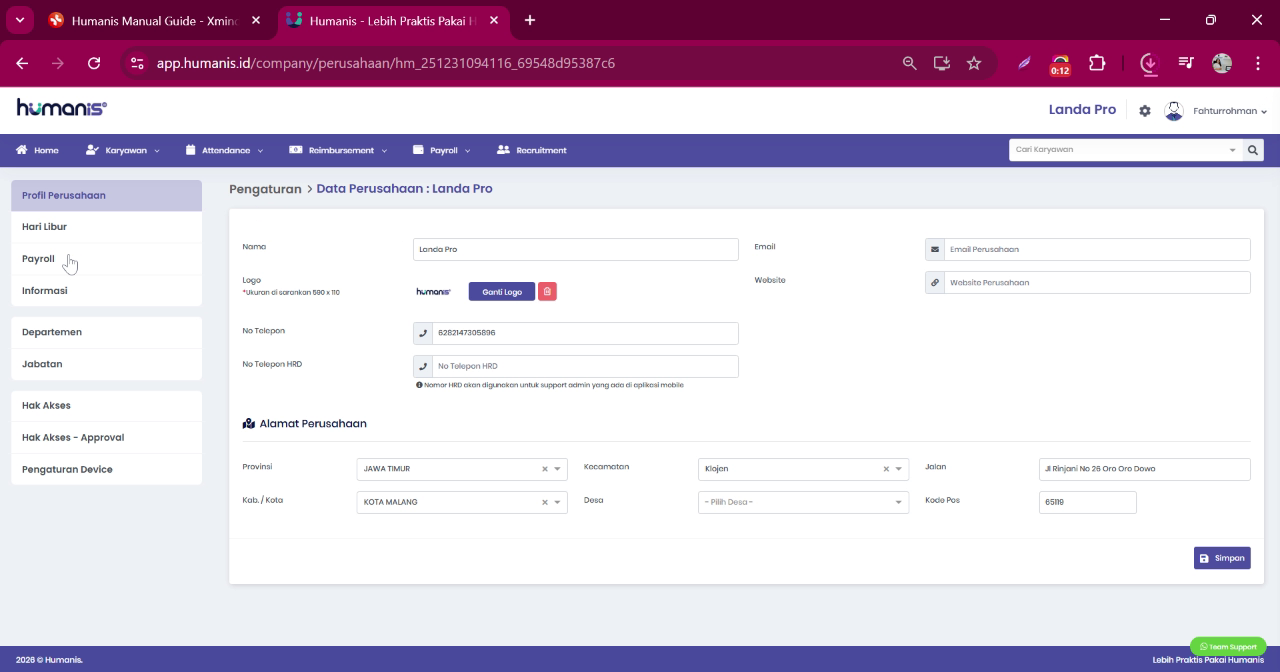The image size is (1280, 672).
Task: Open the Payroll top menu dropdown
Action: click(x=442, y=150)
